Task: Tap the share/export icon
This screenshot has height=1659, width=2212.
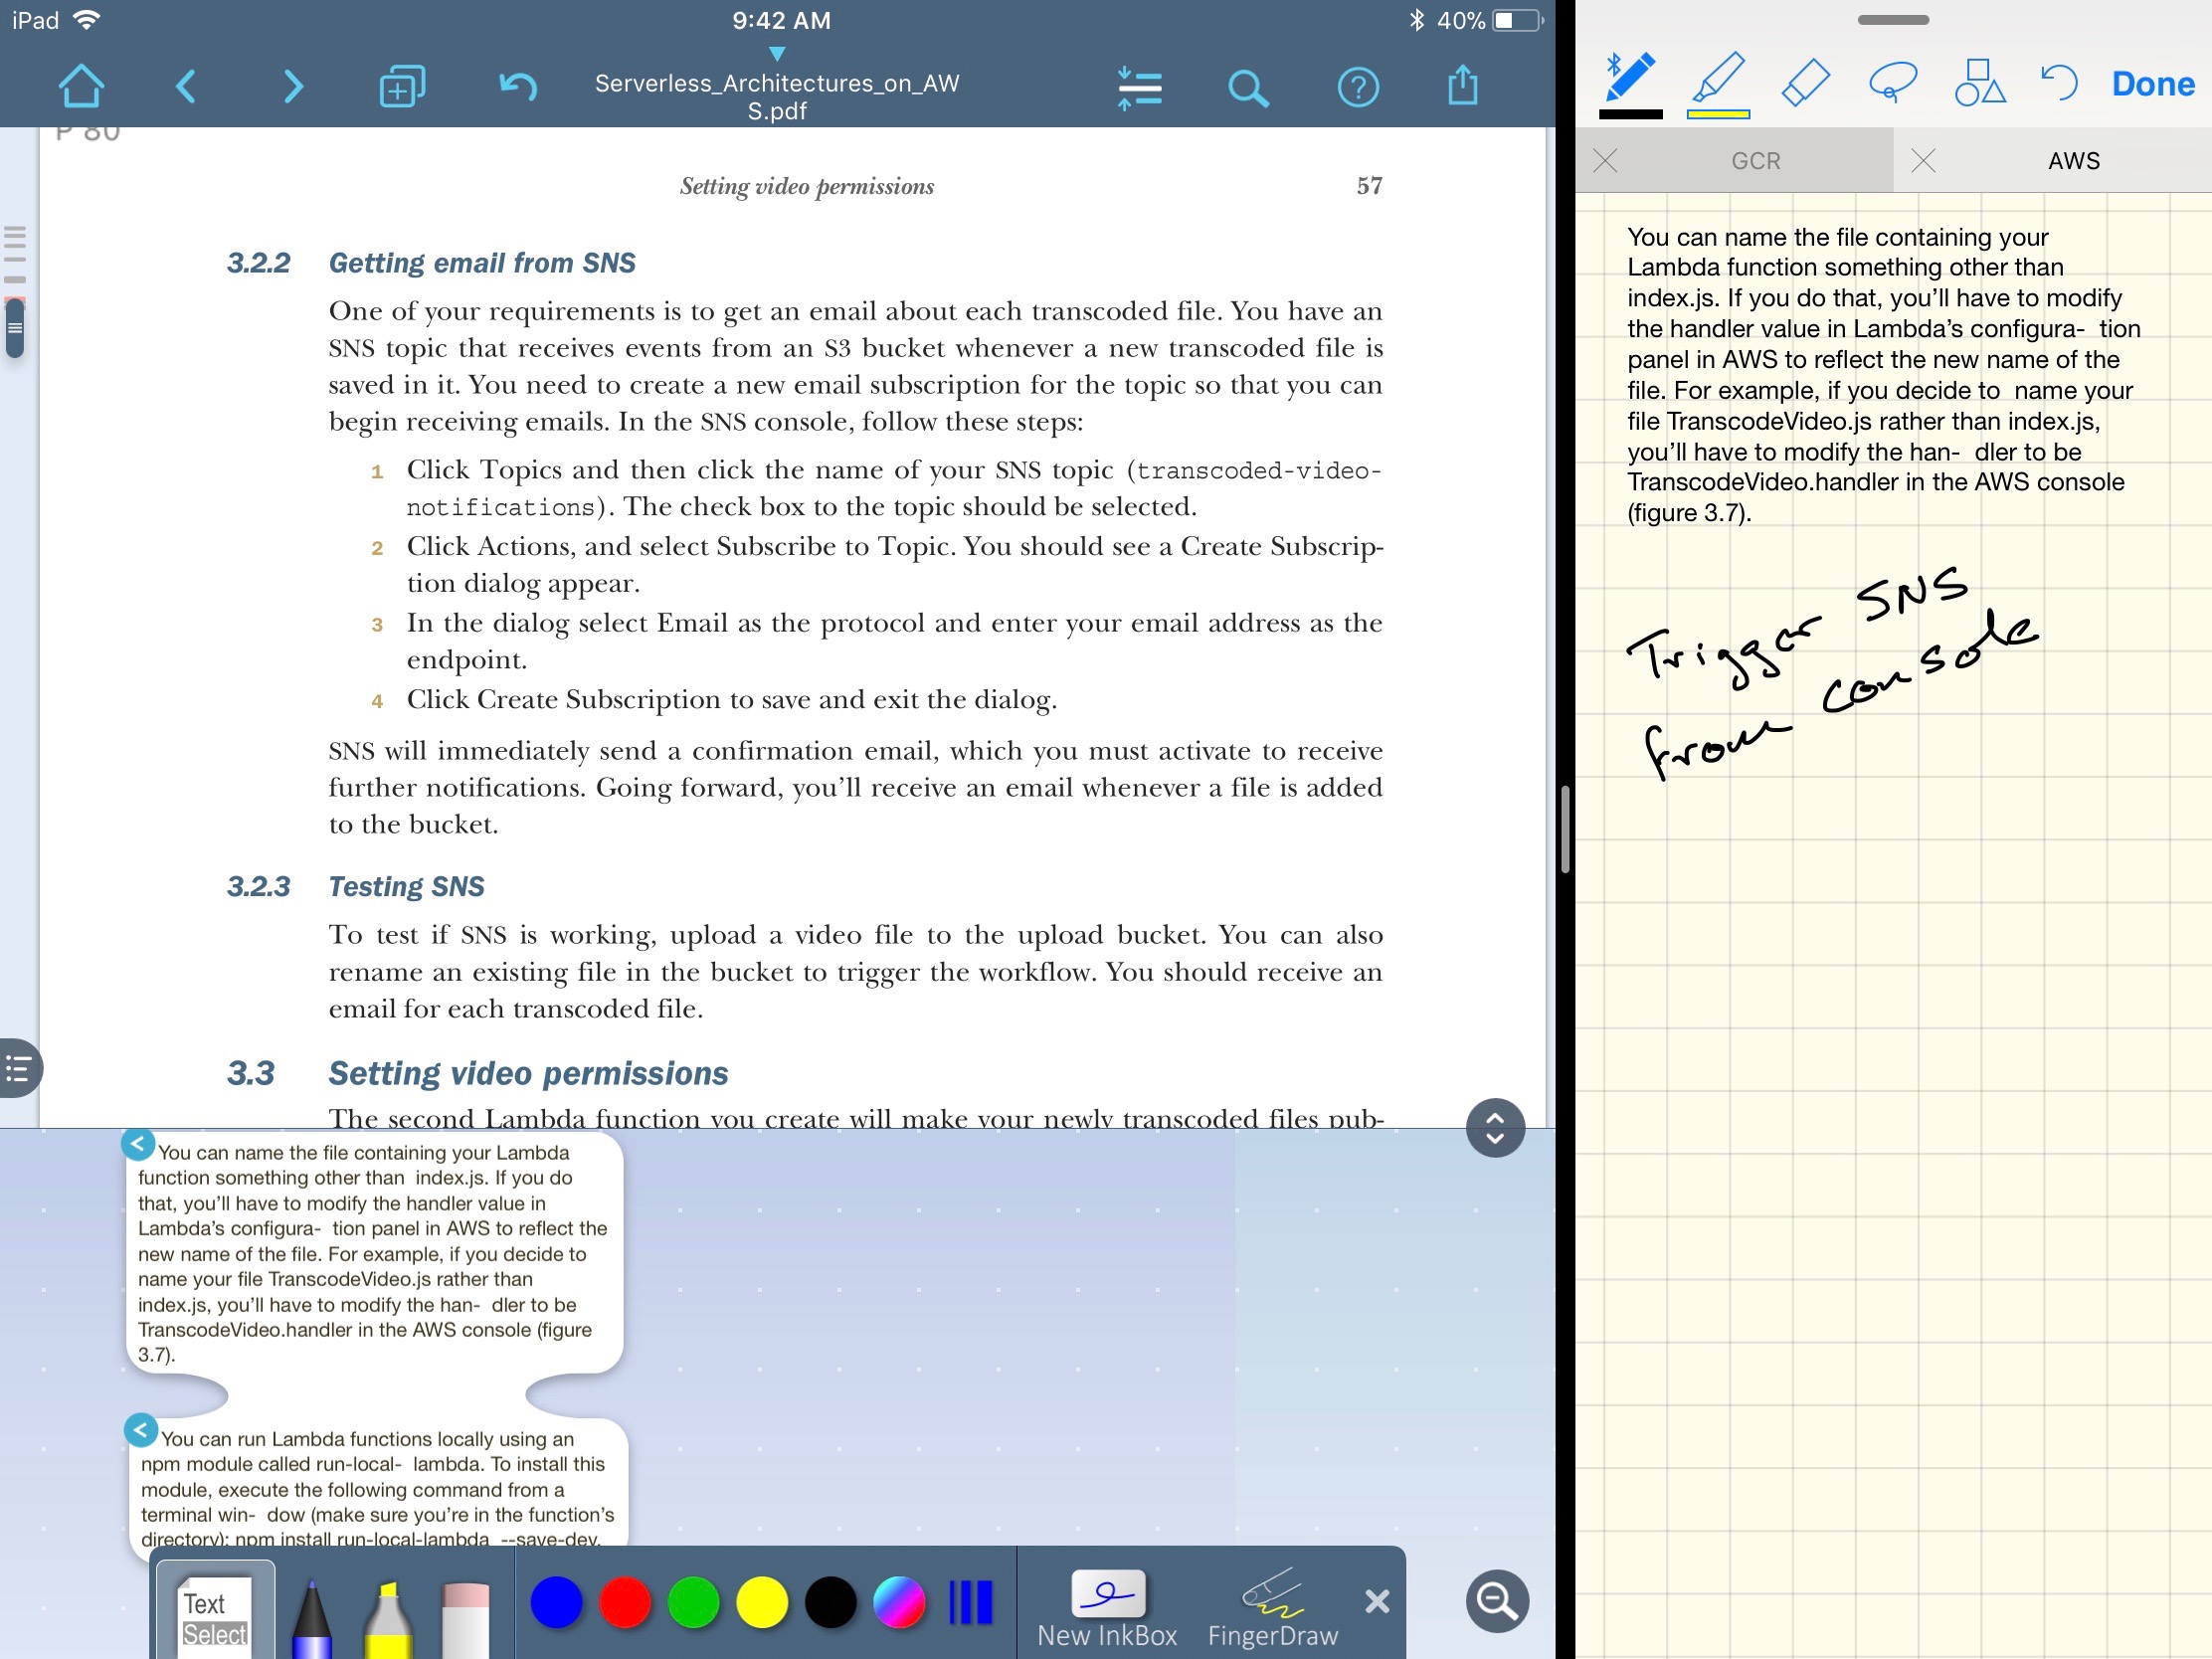Action: point(1462,86)
